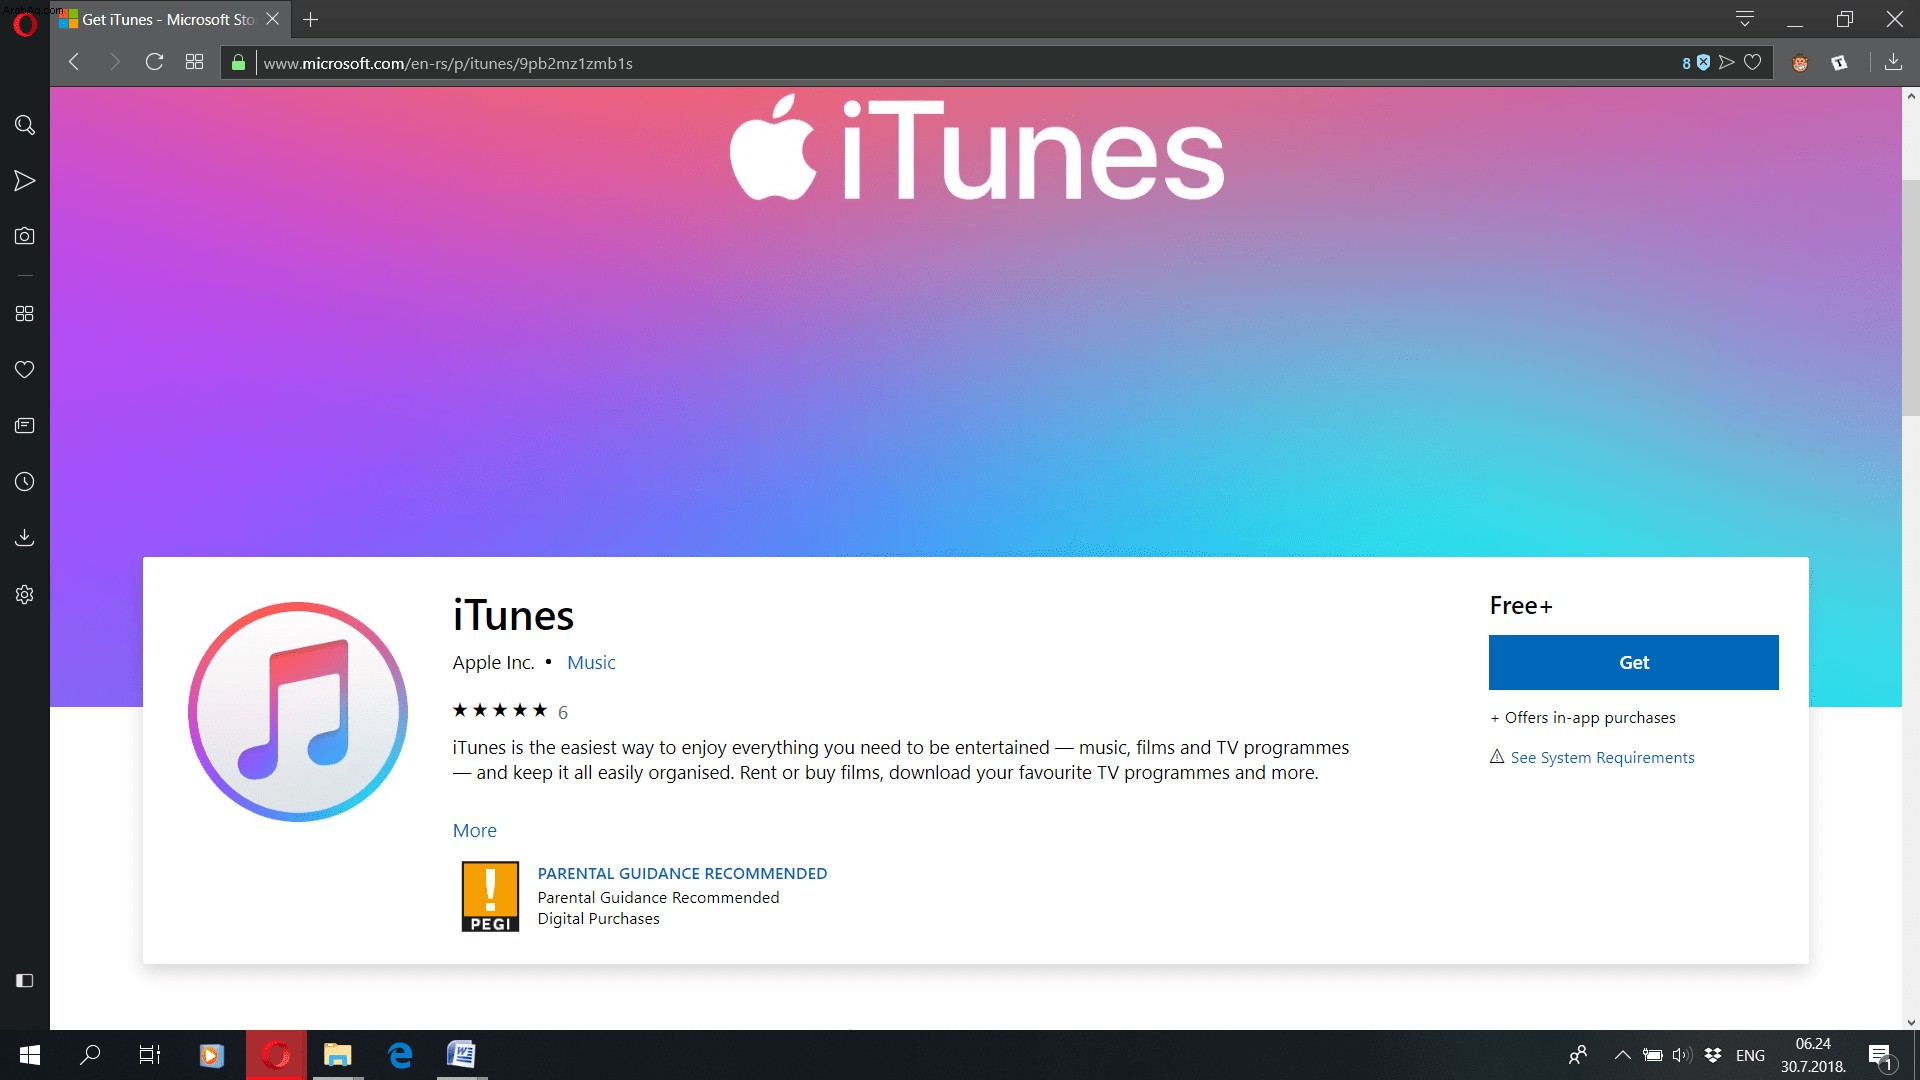Image resolution: width=1920 pixels, height=1080 pixels.
Task: Open the media player taskbar icon
Action: 212,1055
